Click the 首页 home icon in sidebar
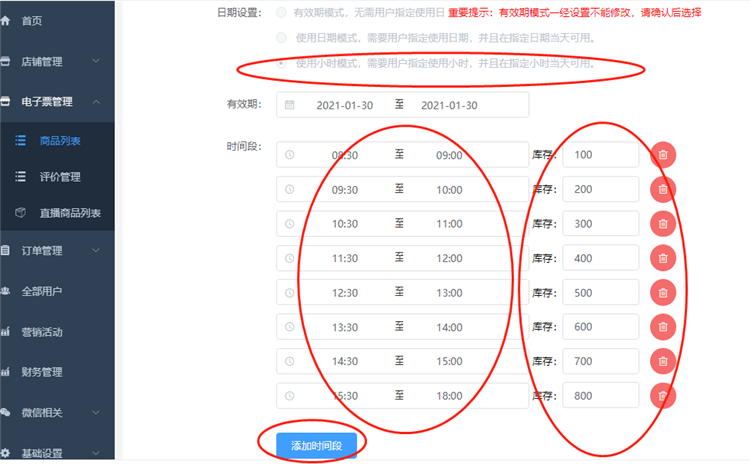Image resolution: width=750 pixels, height=464 pixels. tap(6, 20)
